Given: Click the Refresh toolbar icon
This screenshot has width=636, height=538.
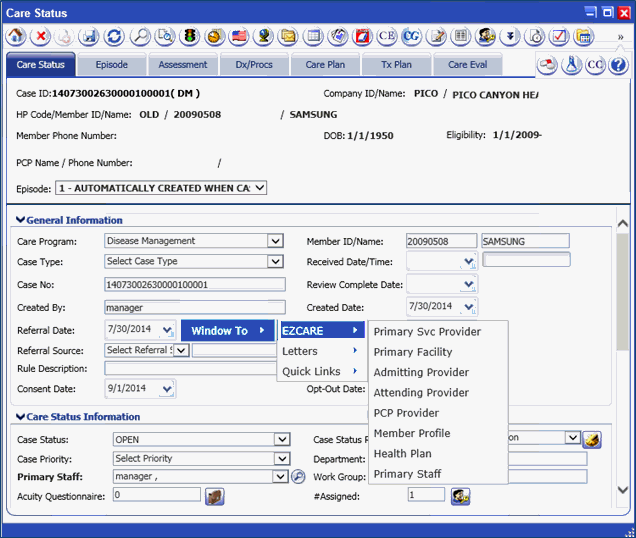Looking at the screenshot, I should click(x=115, y=37).
